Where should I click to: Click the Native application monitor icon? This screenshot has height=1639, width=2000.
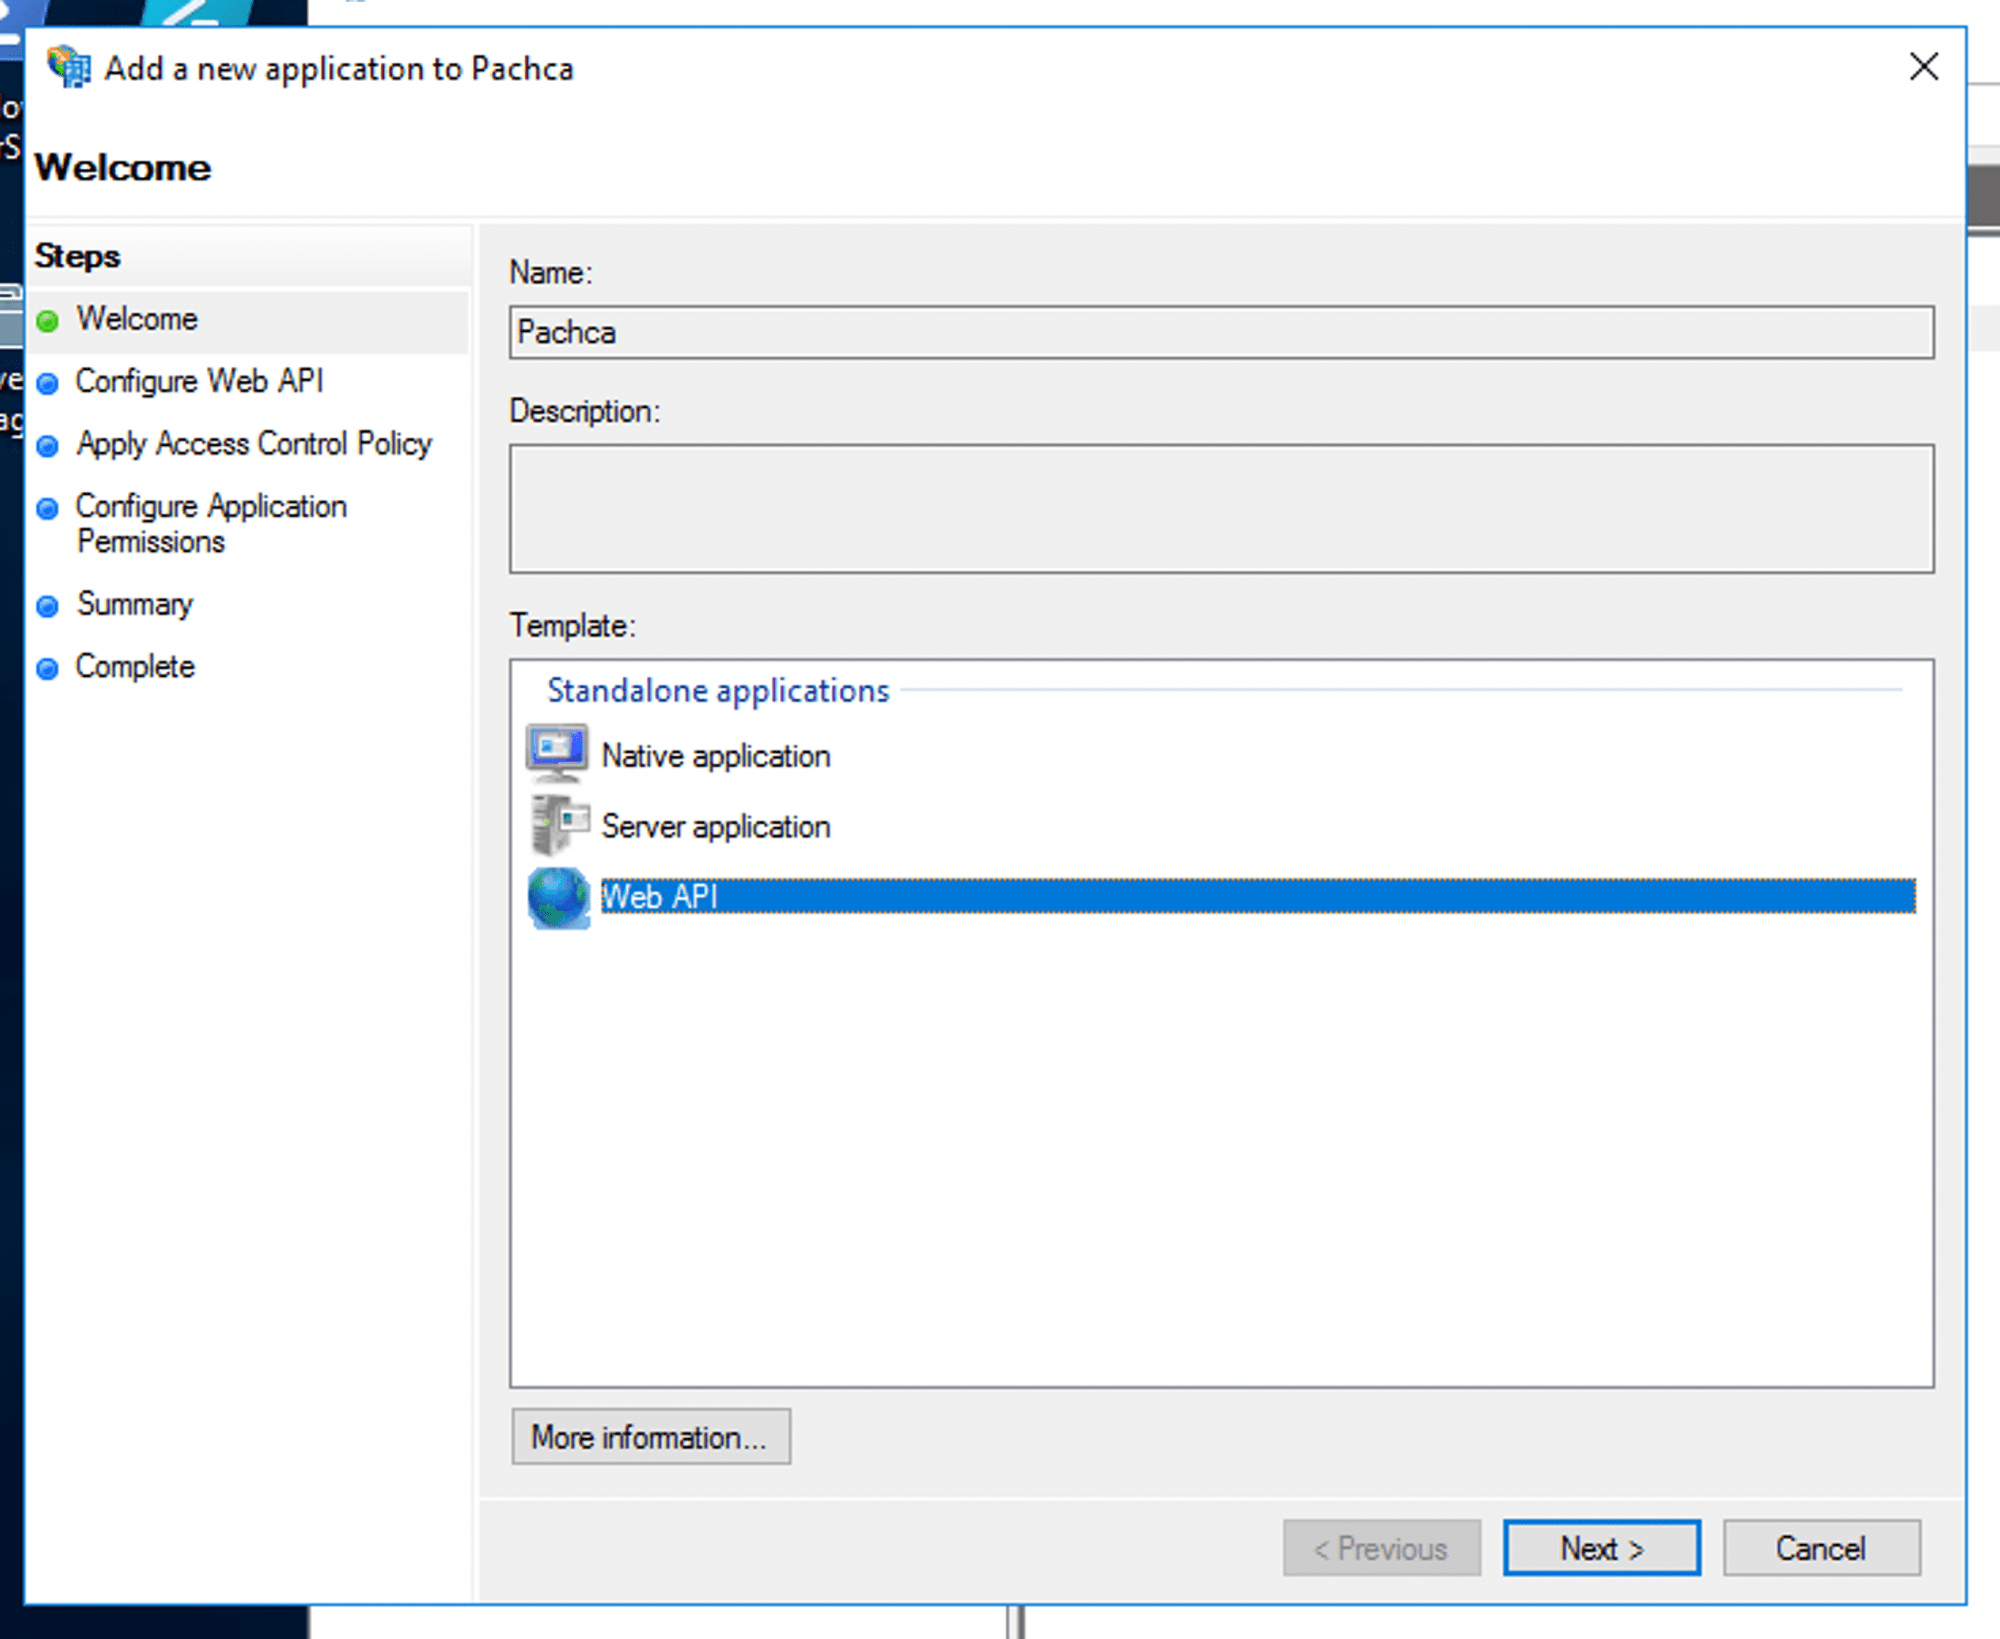(x=557, y=753)
